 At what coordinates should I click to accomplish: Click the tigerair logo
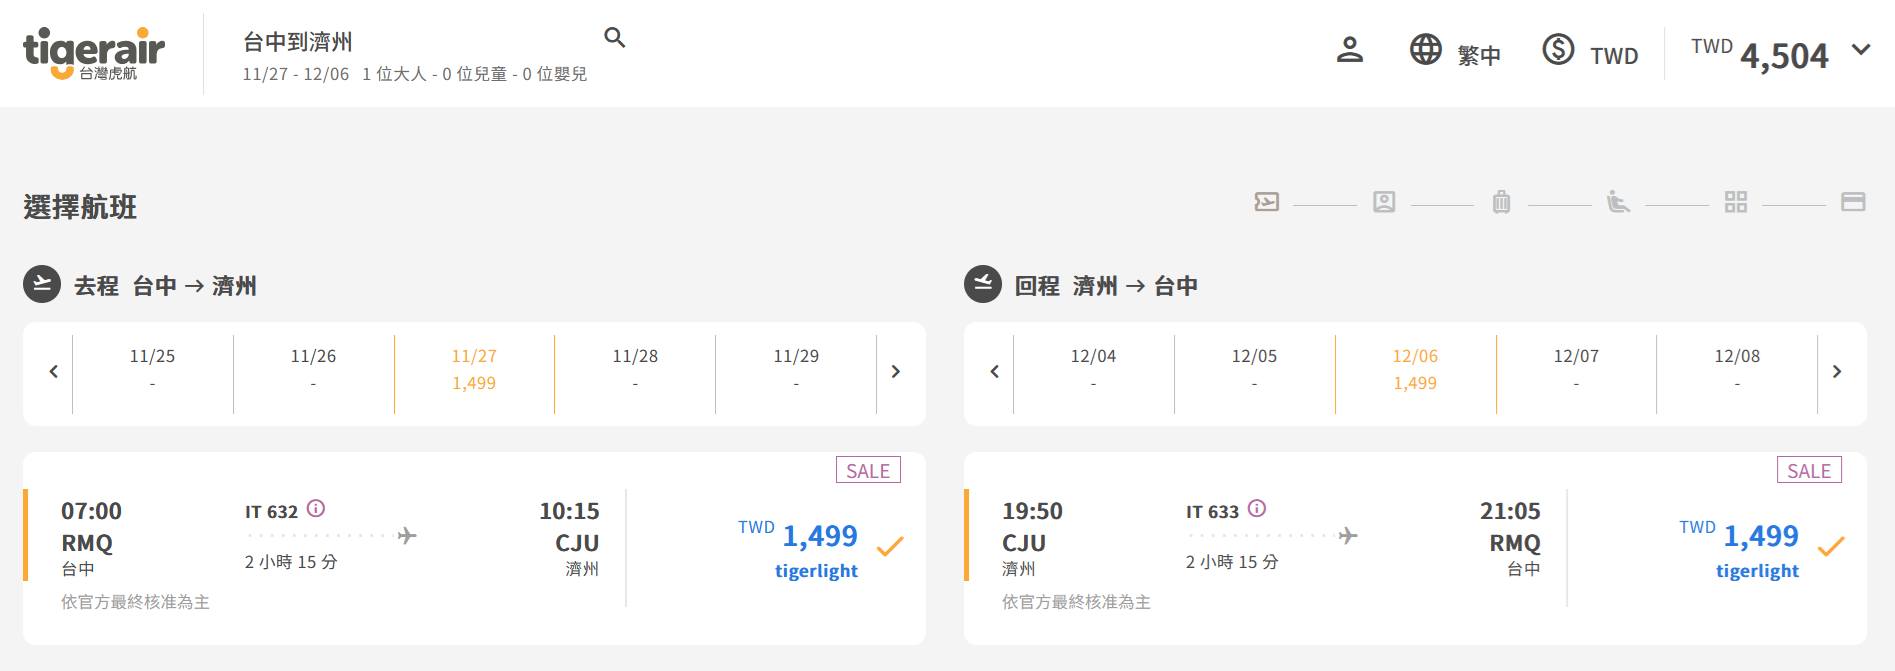coord(93,53)
